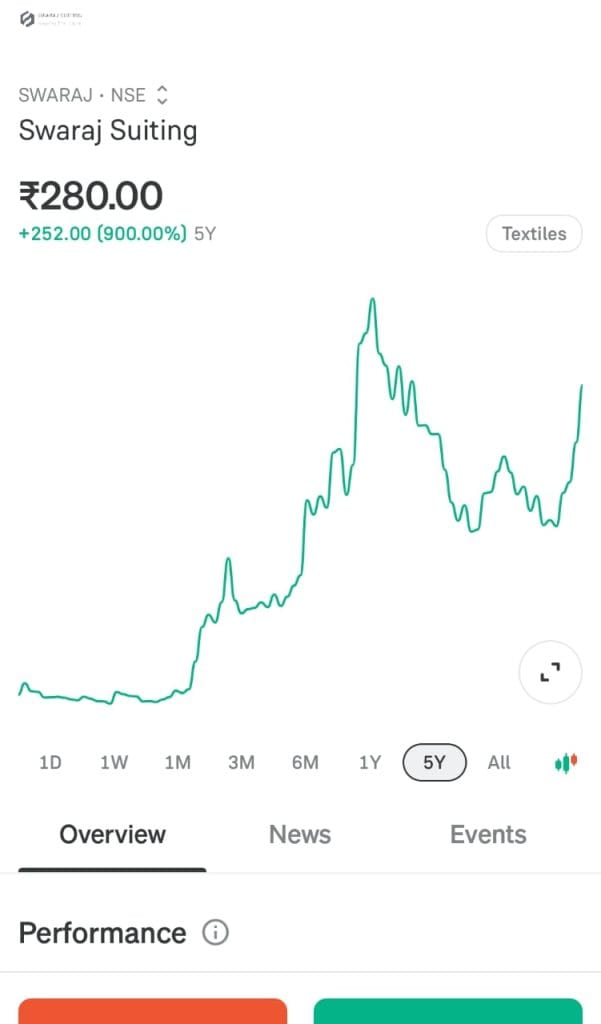Select the 5Y time range
This screenshot has width=601, height=1024.
434,763
